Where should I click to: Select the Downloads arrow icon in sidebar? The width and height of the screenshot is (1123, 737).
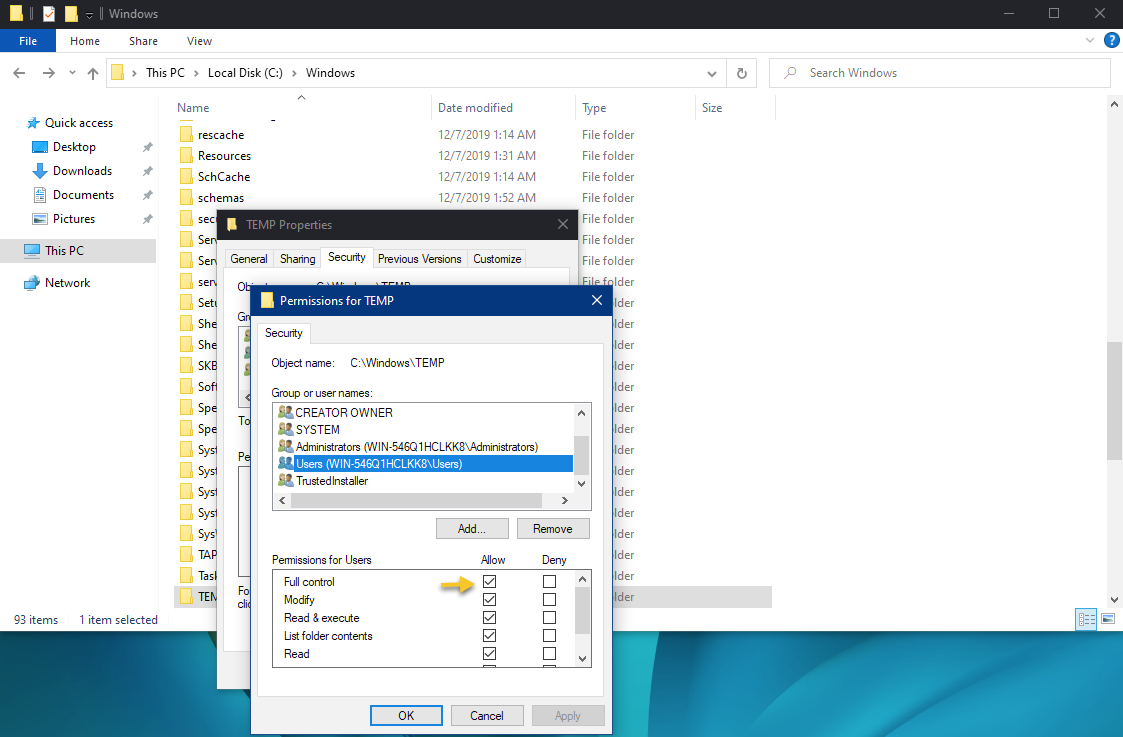pos(40,171)
